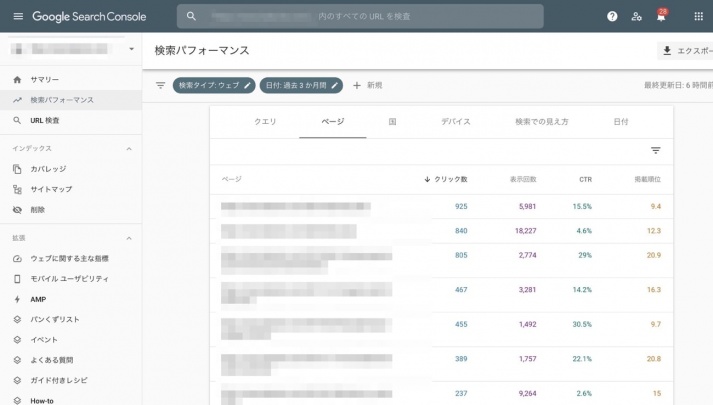The width and height of the screenshot is (713, 405).
Task: Add a new filter with + 新規
Action: click(x=368, y=85)
